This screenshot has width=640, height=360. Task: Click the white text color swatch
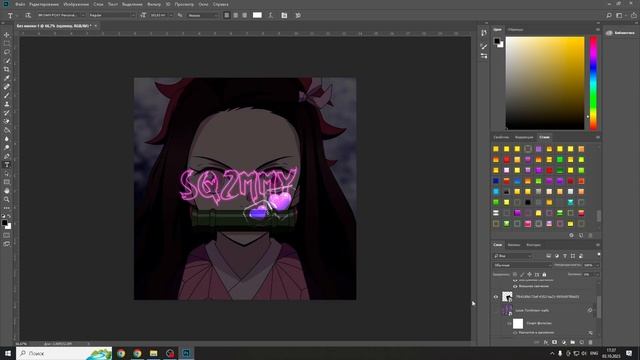(x=257, y=15)
